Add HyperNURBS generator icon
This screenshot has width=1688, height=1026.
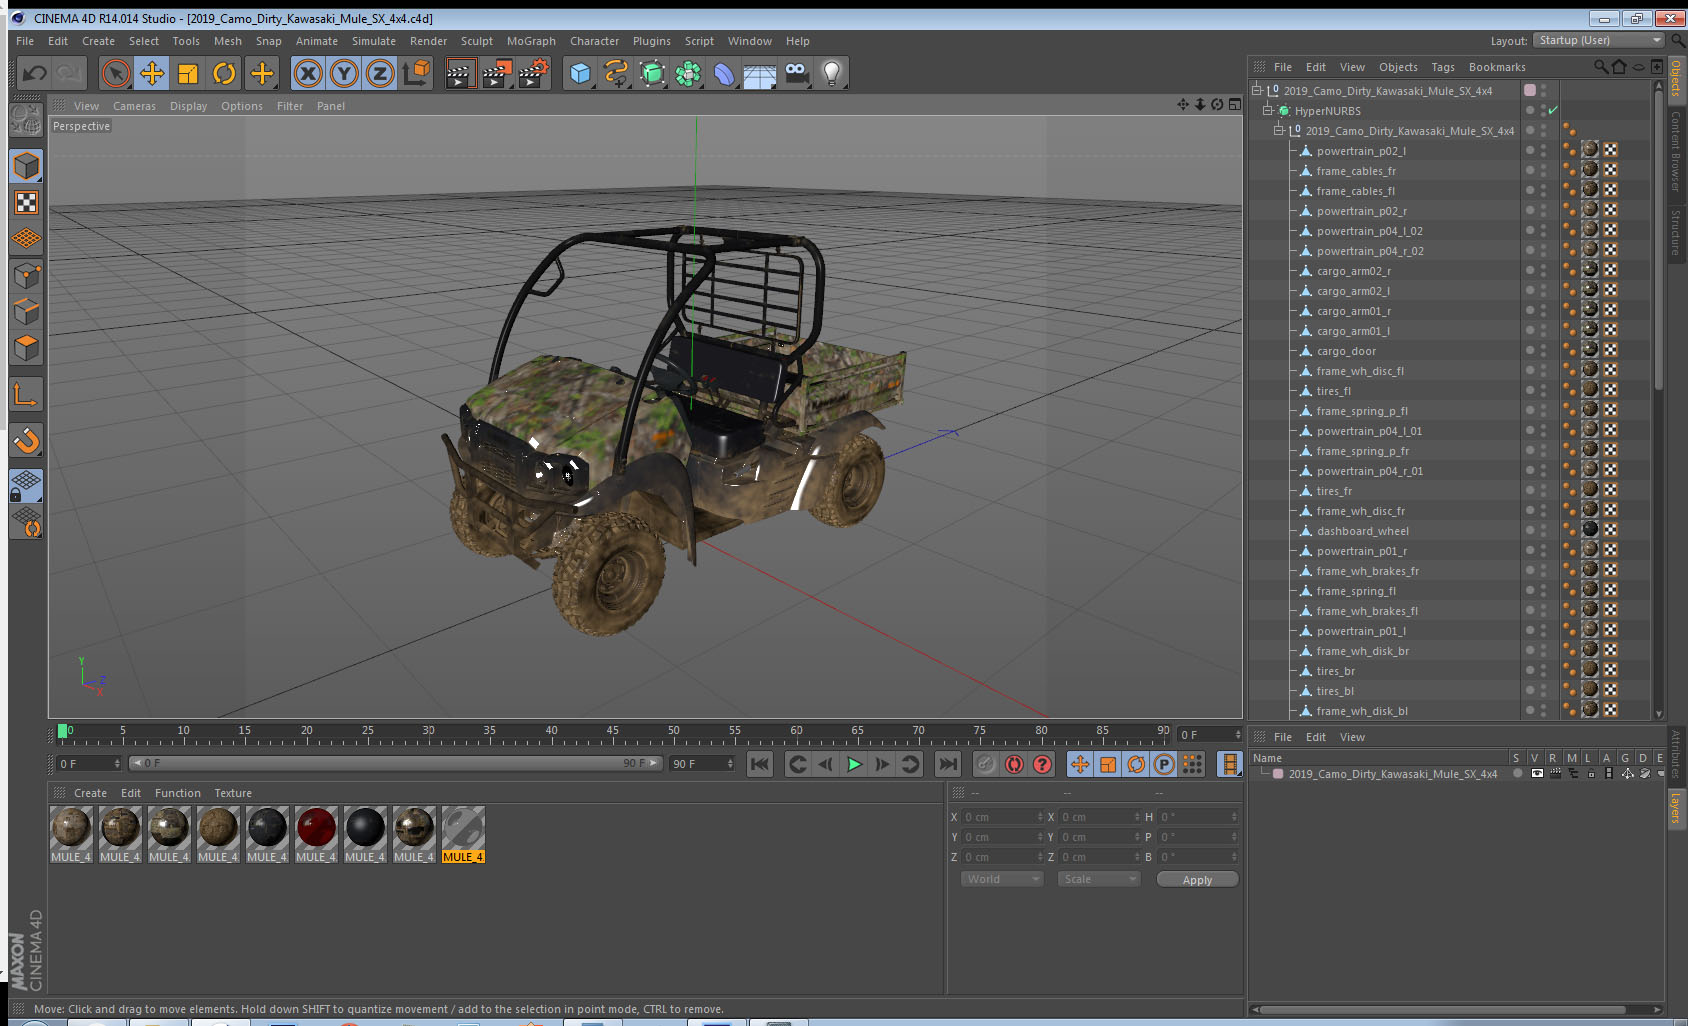tap(652, 73)
